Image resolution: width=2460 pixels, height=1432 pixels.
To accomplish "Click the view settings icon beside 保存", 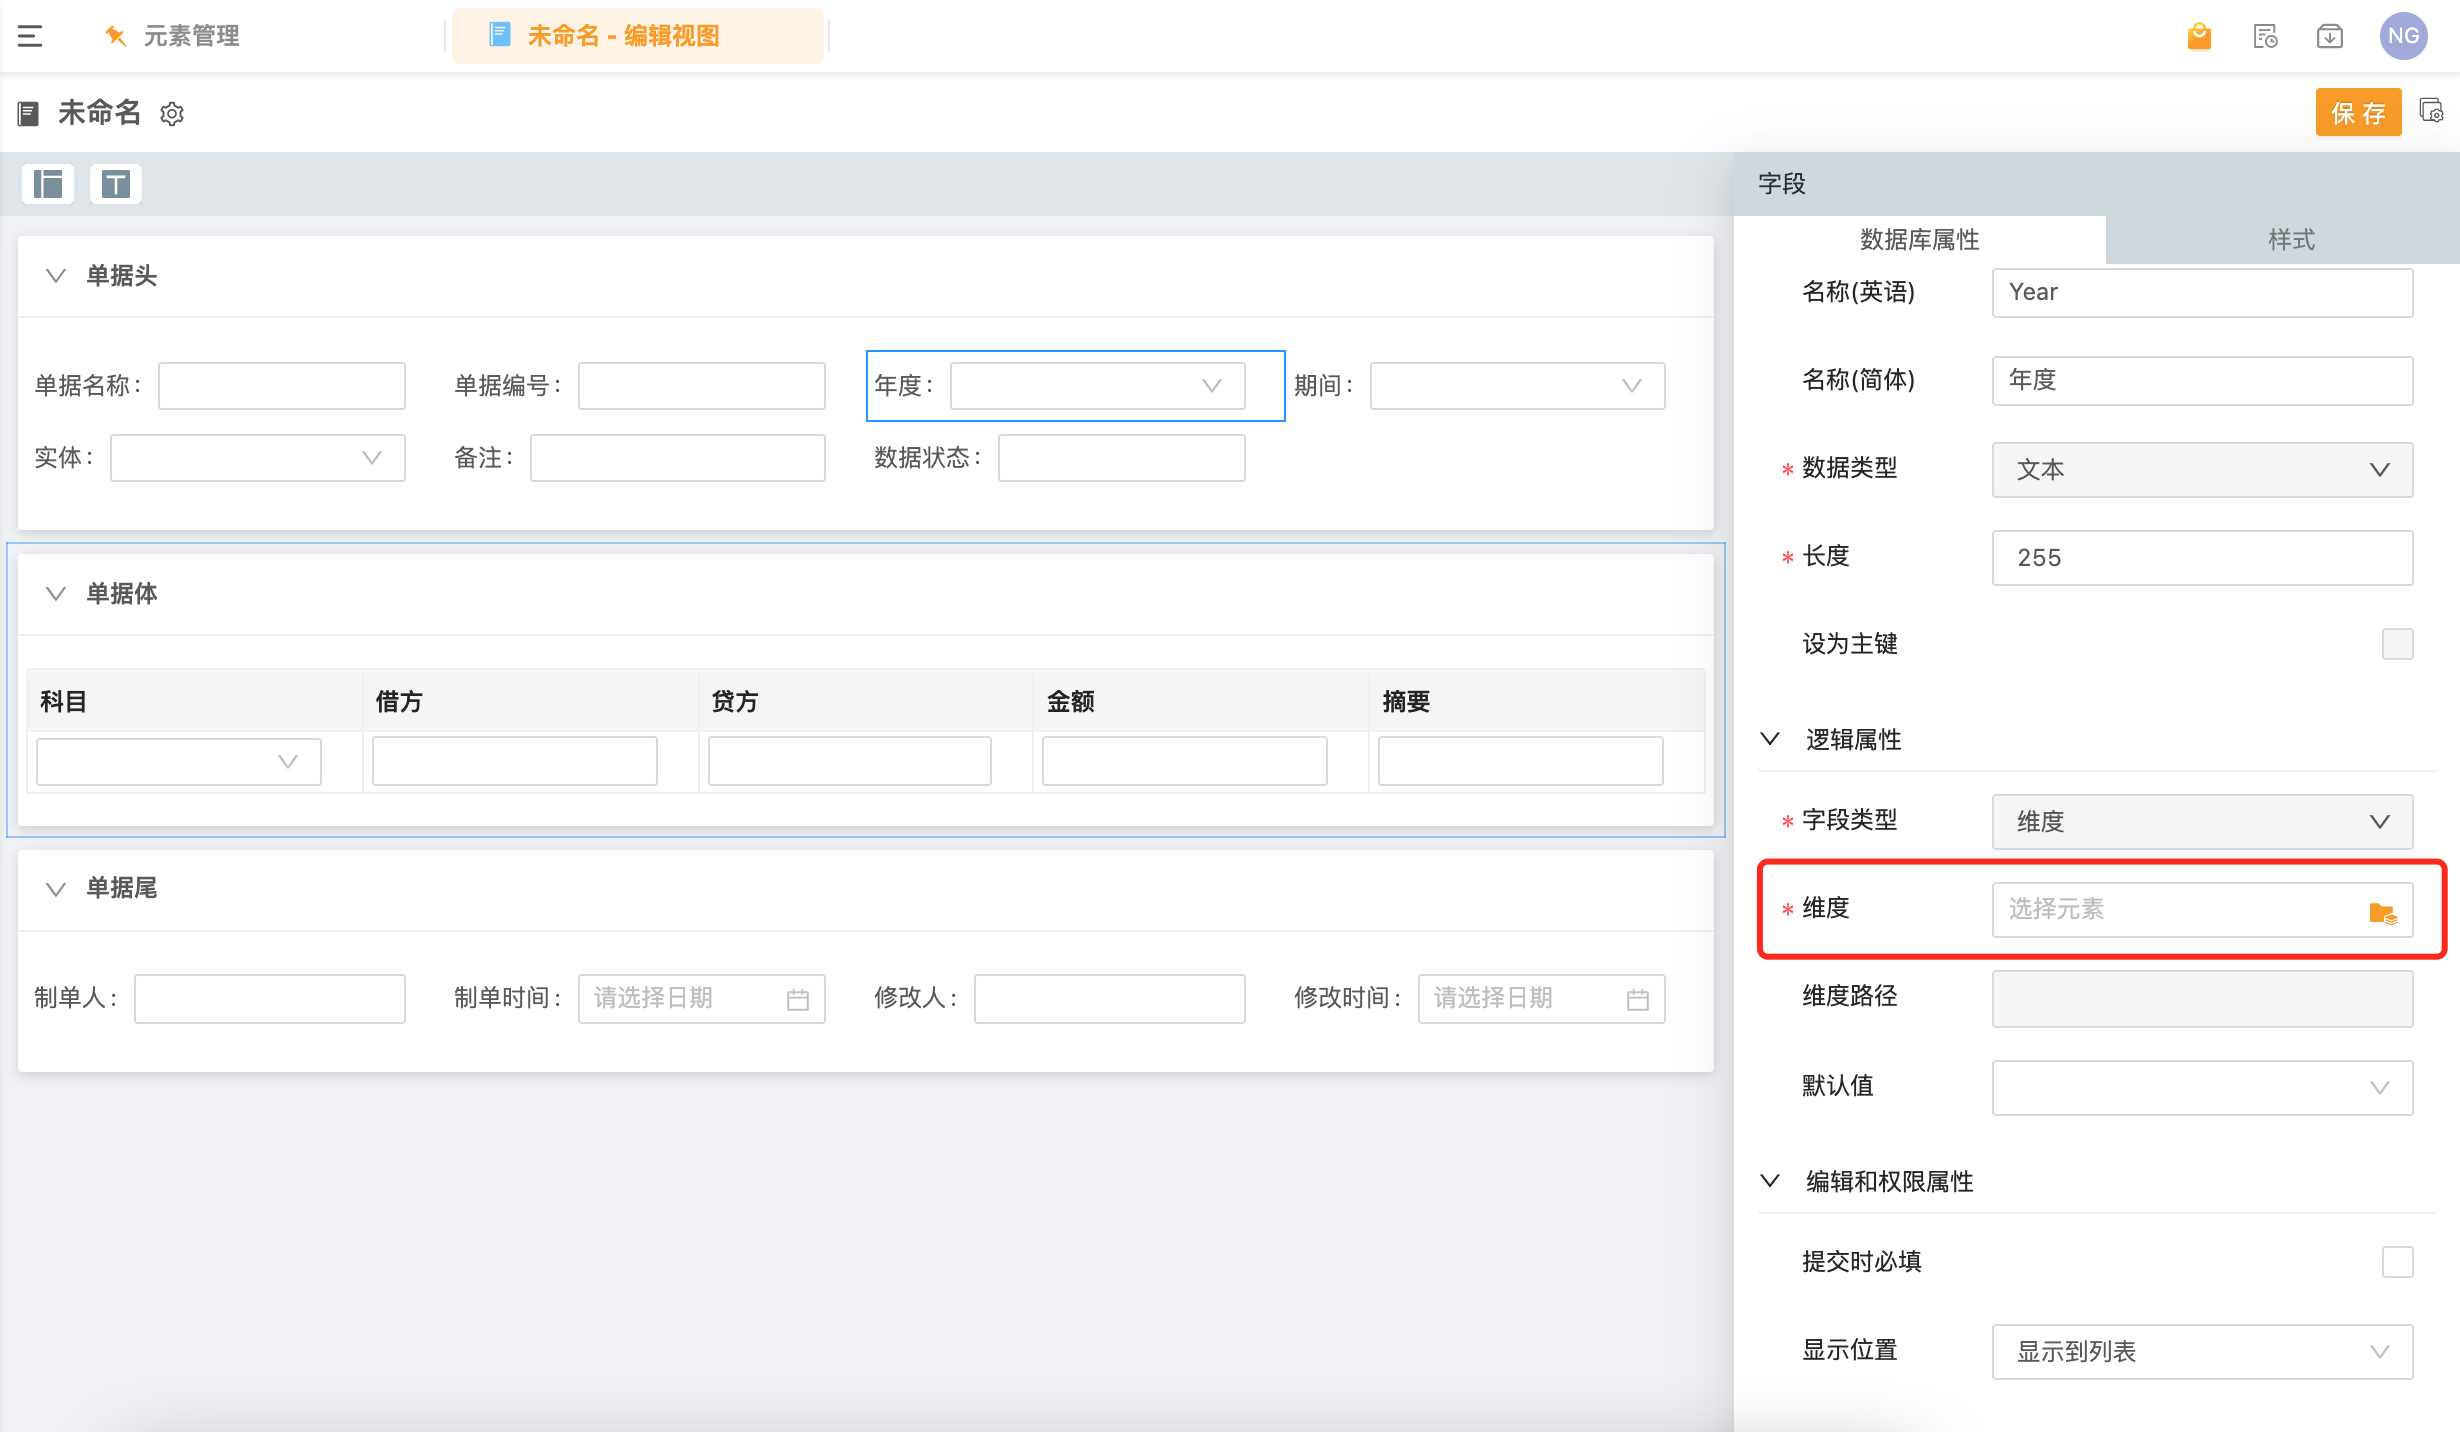I will (2431, 111).
